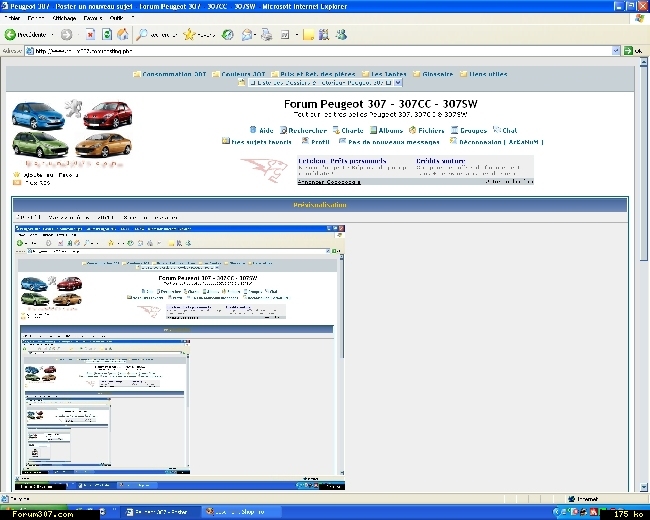Screen dimensions: 650x520
Task: Click the yellow folder toolbar icon
Action: (308, 35)
